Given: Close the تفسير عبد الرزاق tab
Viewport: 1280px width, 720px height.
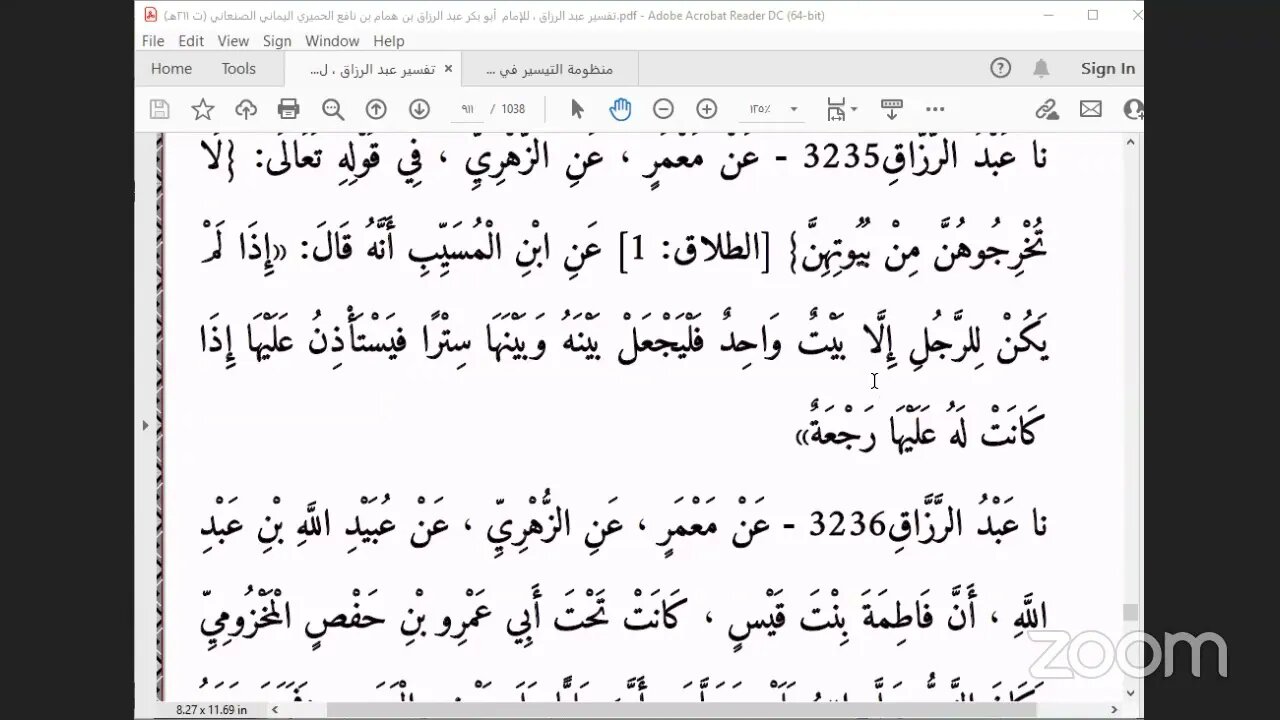Looking at the screenshot, I should 448,69.
